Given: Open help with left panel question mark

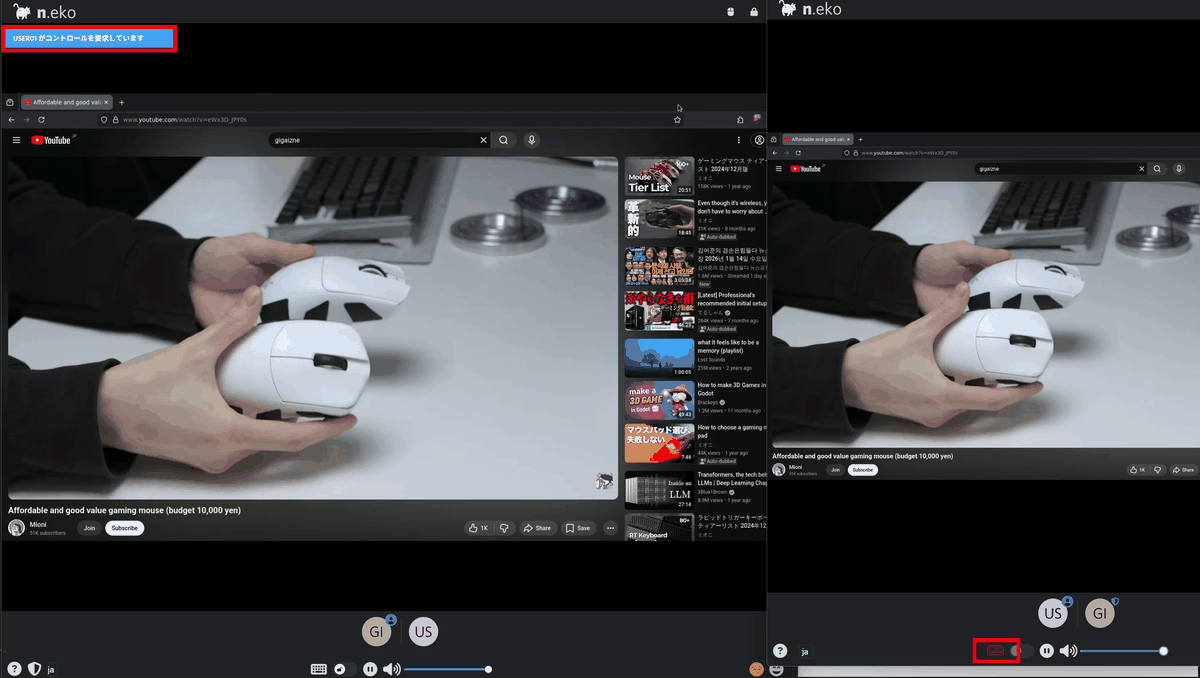Looking at the screenshot, I should [x=14, y=669].
